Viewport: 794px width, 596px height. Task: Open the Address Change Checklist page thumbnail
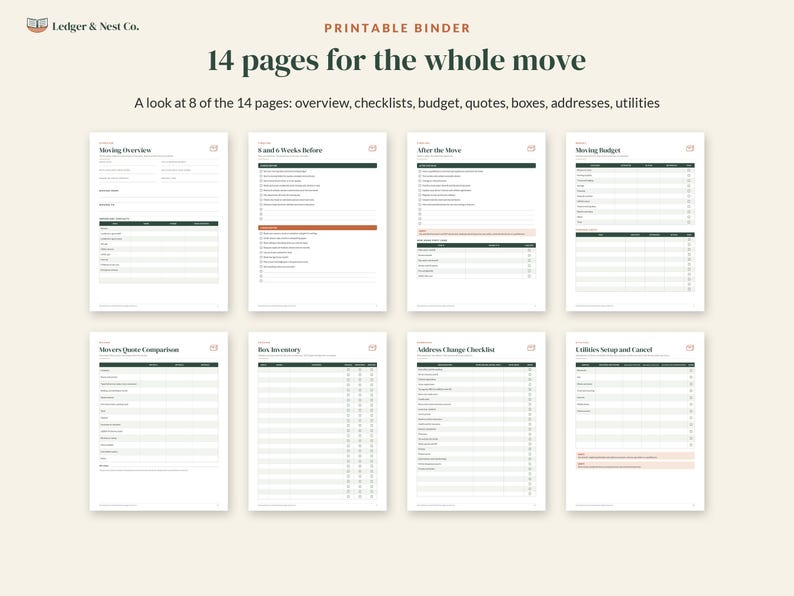(x=477, y=421)
